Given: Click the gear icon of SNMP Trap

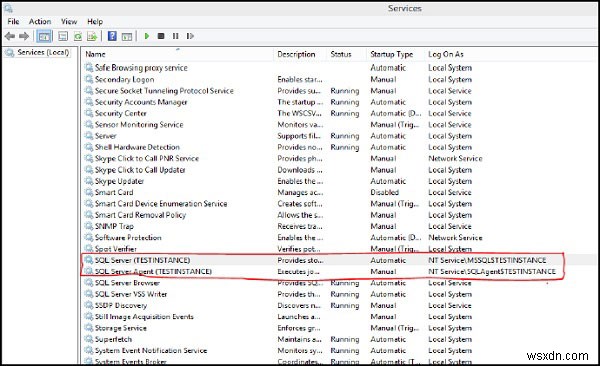Looking at the screenshot, I should click(x=89, y=226).
